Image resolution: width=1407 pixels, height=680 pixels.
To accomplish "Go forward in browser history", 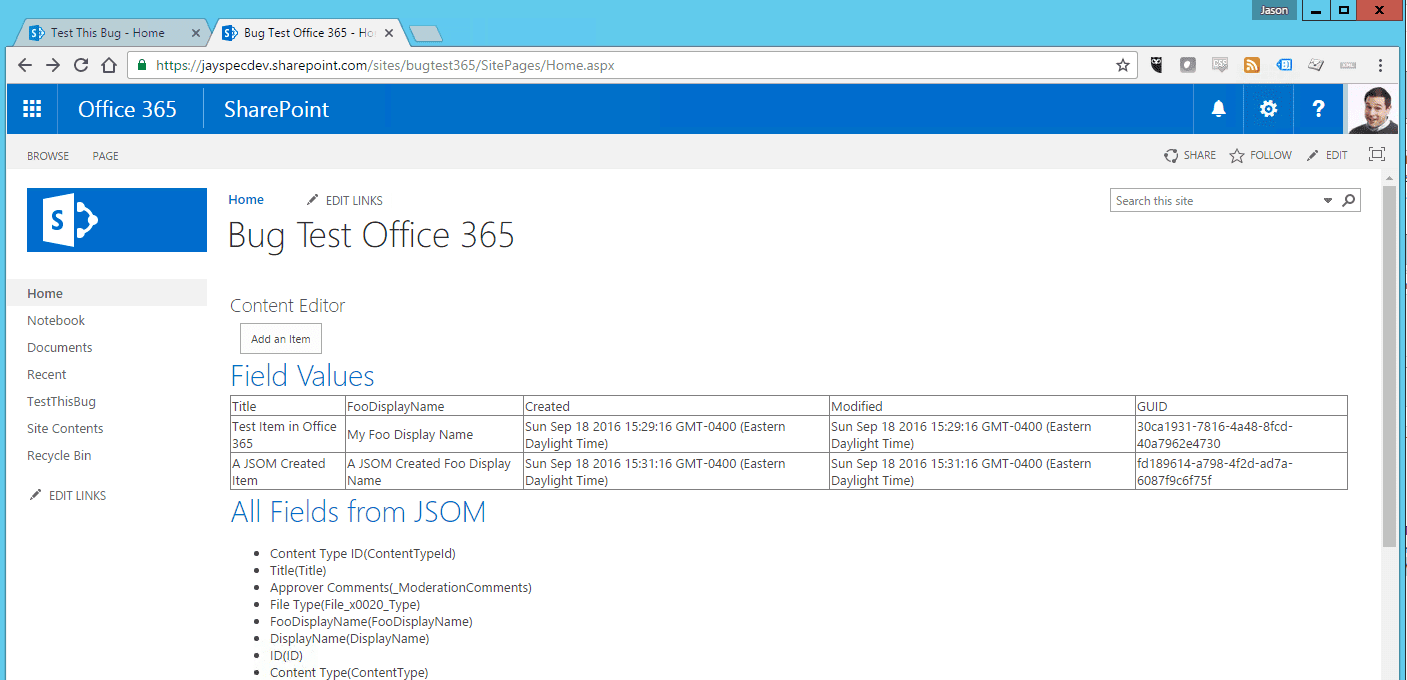I will point(54,65).
